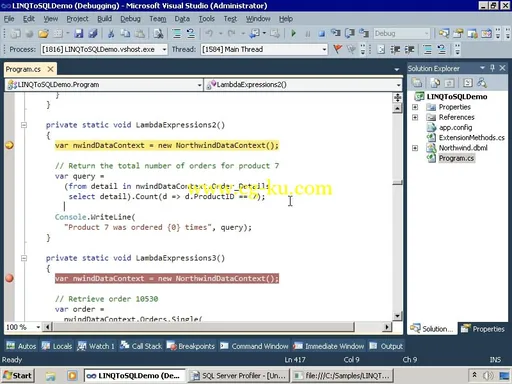Open the 100 % zoom dropdown
This screenshot has height=384, width=512.
coord(38,327)
